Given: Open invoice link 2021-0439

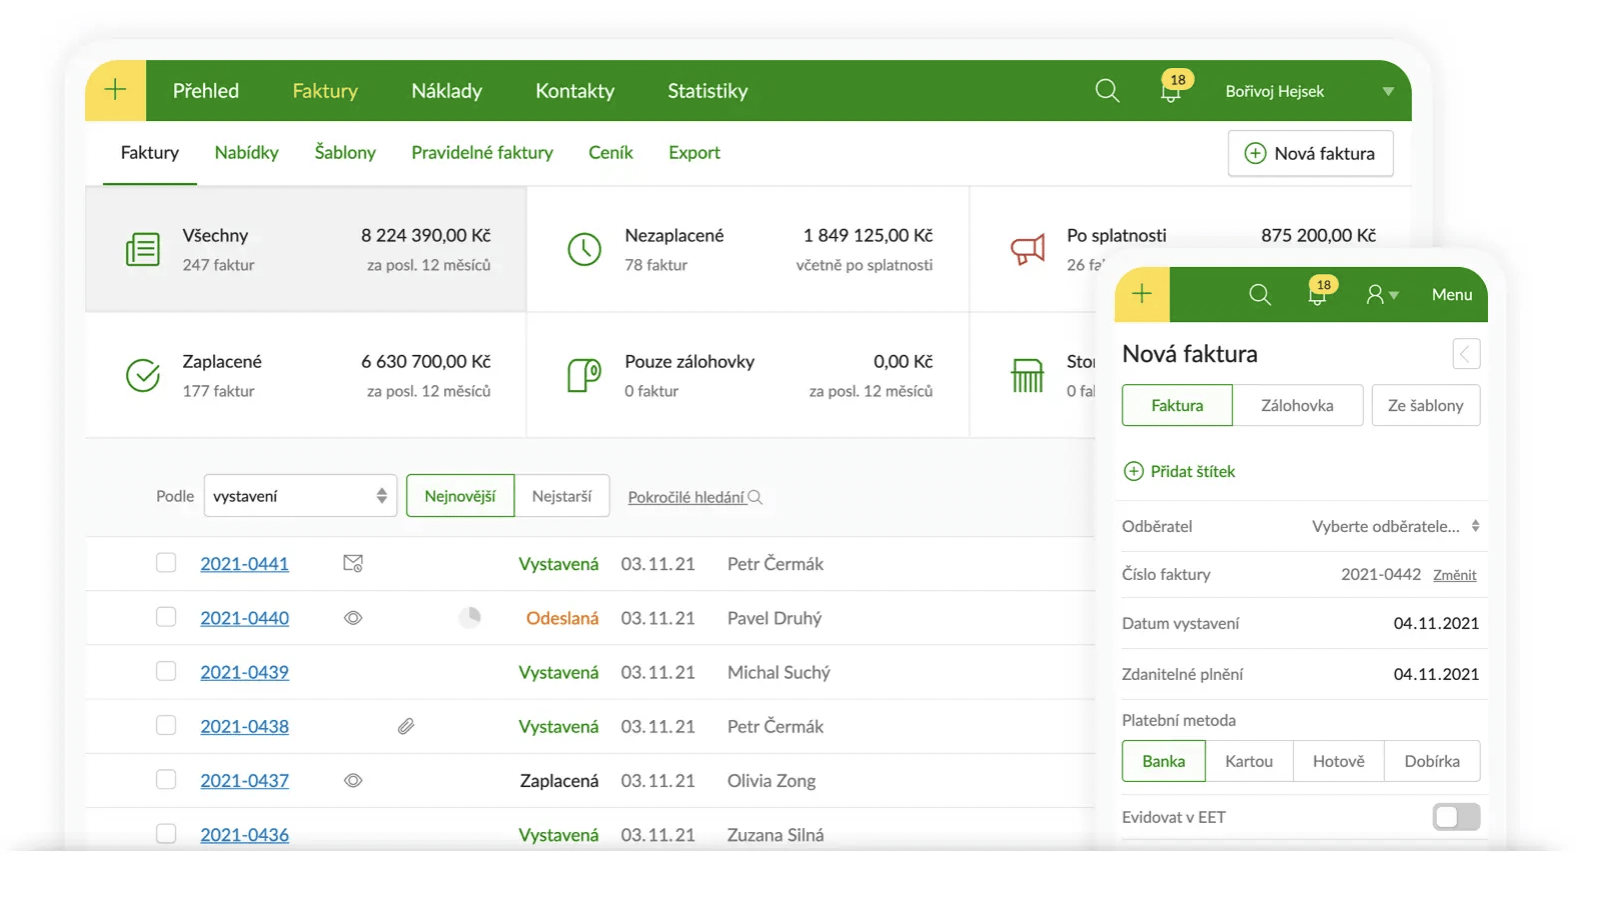Looking at the screenshot, I should coord(245,672).
